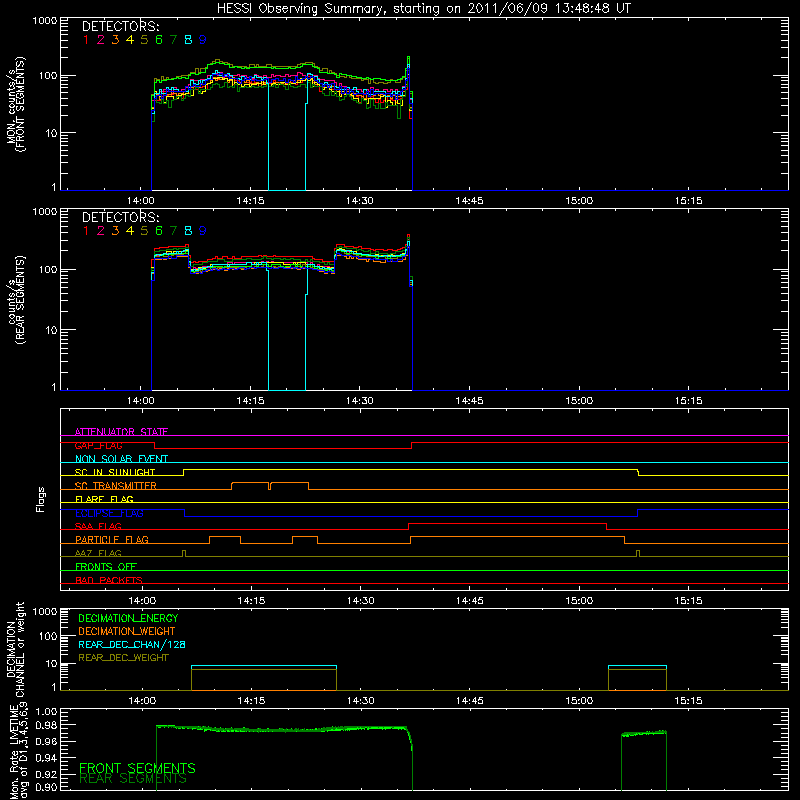Click 14:00 tick under flags panel
The image size is (800, 800).
pyautogui.click(x=142, y=601)
